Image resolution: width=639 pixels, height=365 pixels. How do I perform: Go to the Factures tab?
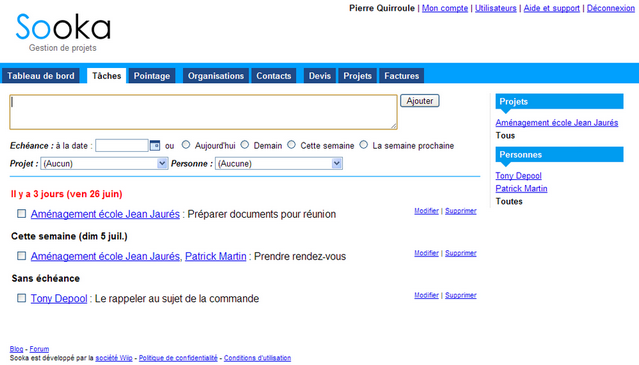point(401,76)
